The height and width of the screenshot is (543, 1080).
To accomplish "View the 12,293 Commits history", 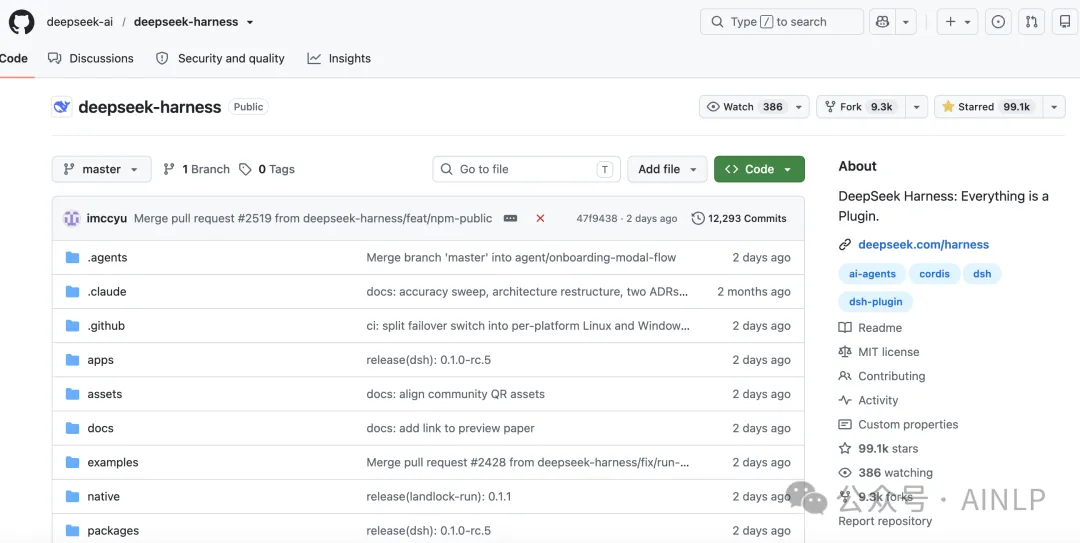I will tap(739, 218).
